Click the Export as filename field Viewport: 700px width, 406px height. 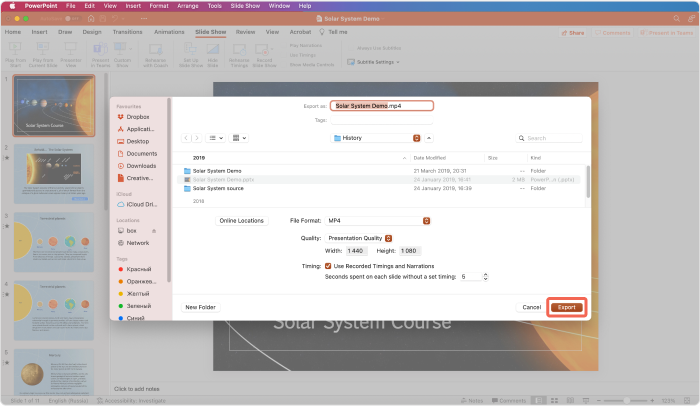382,105
